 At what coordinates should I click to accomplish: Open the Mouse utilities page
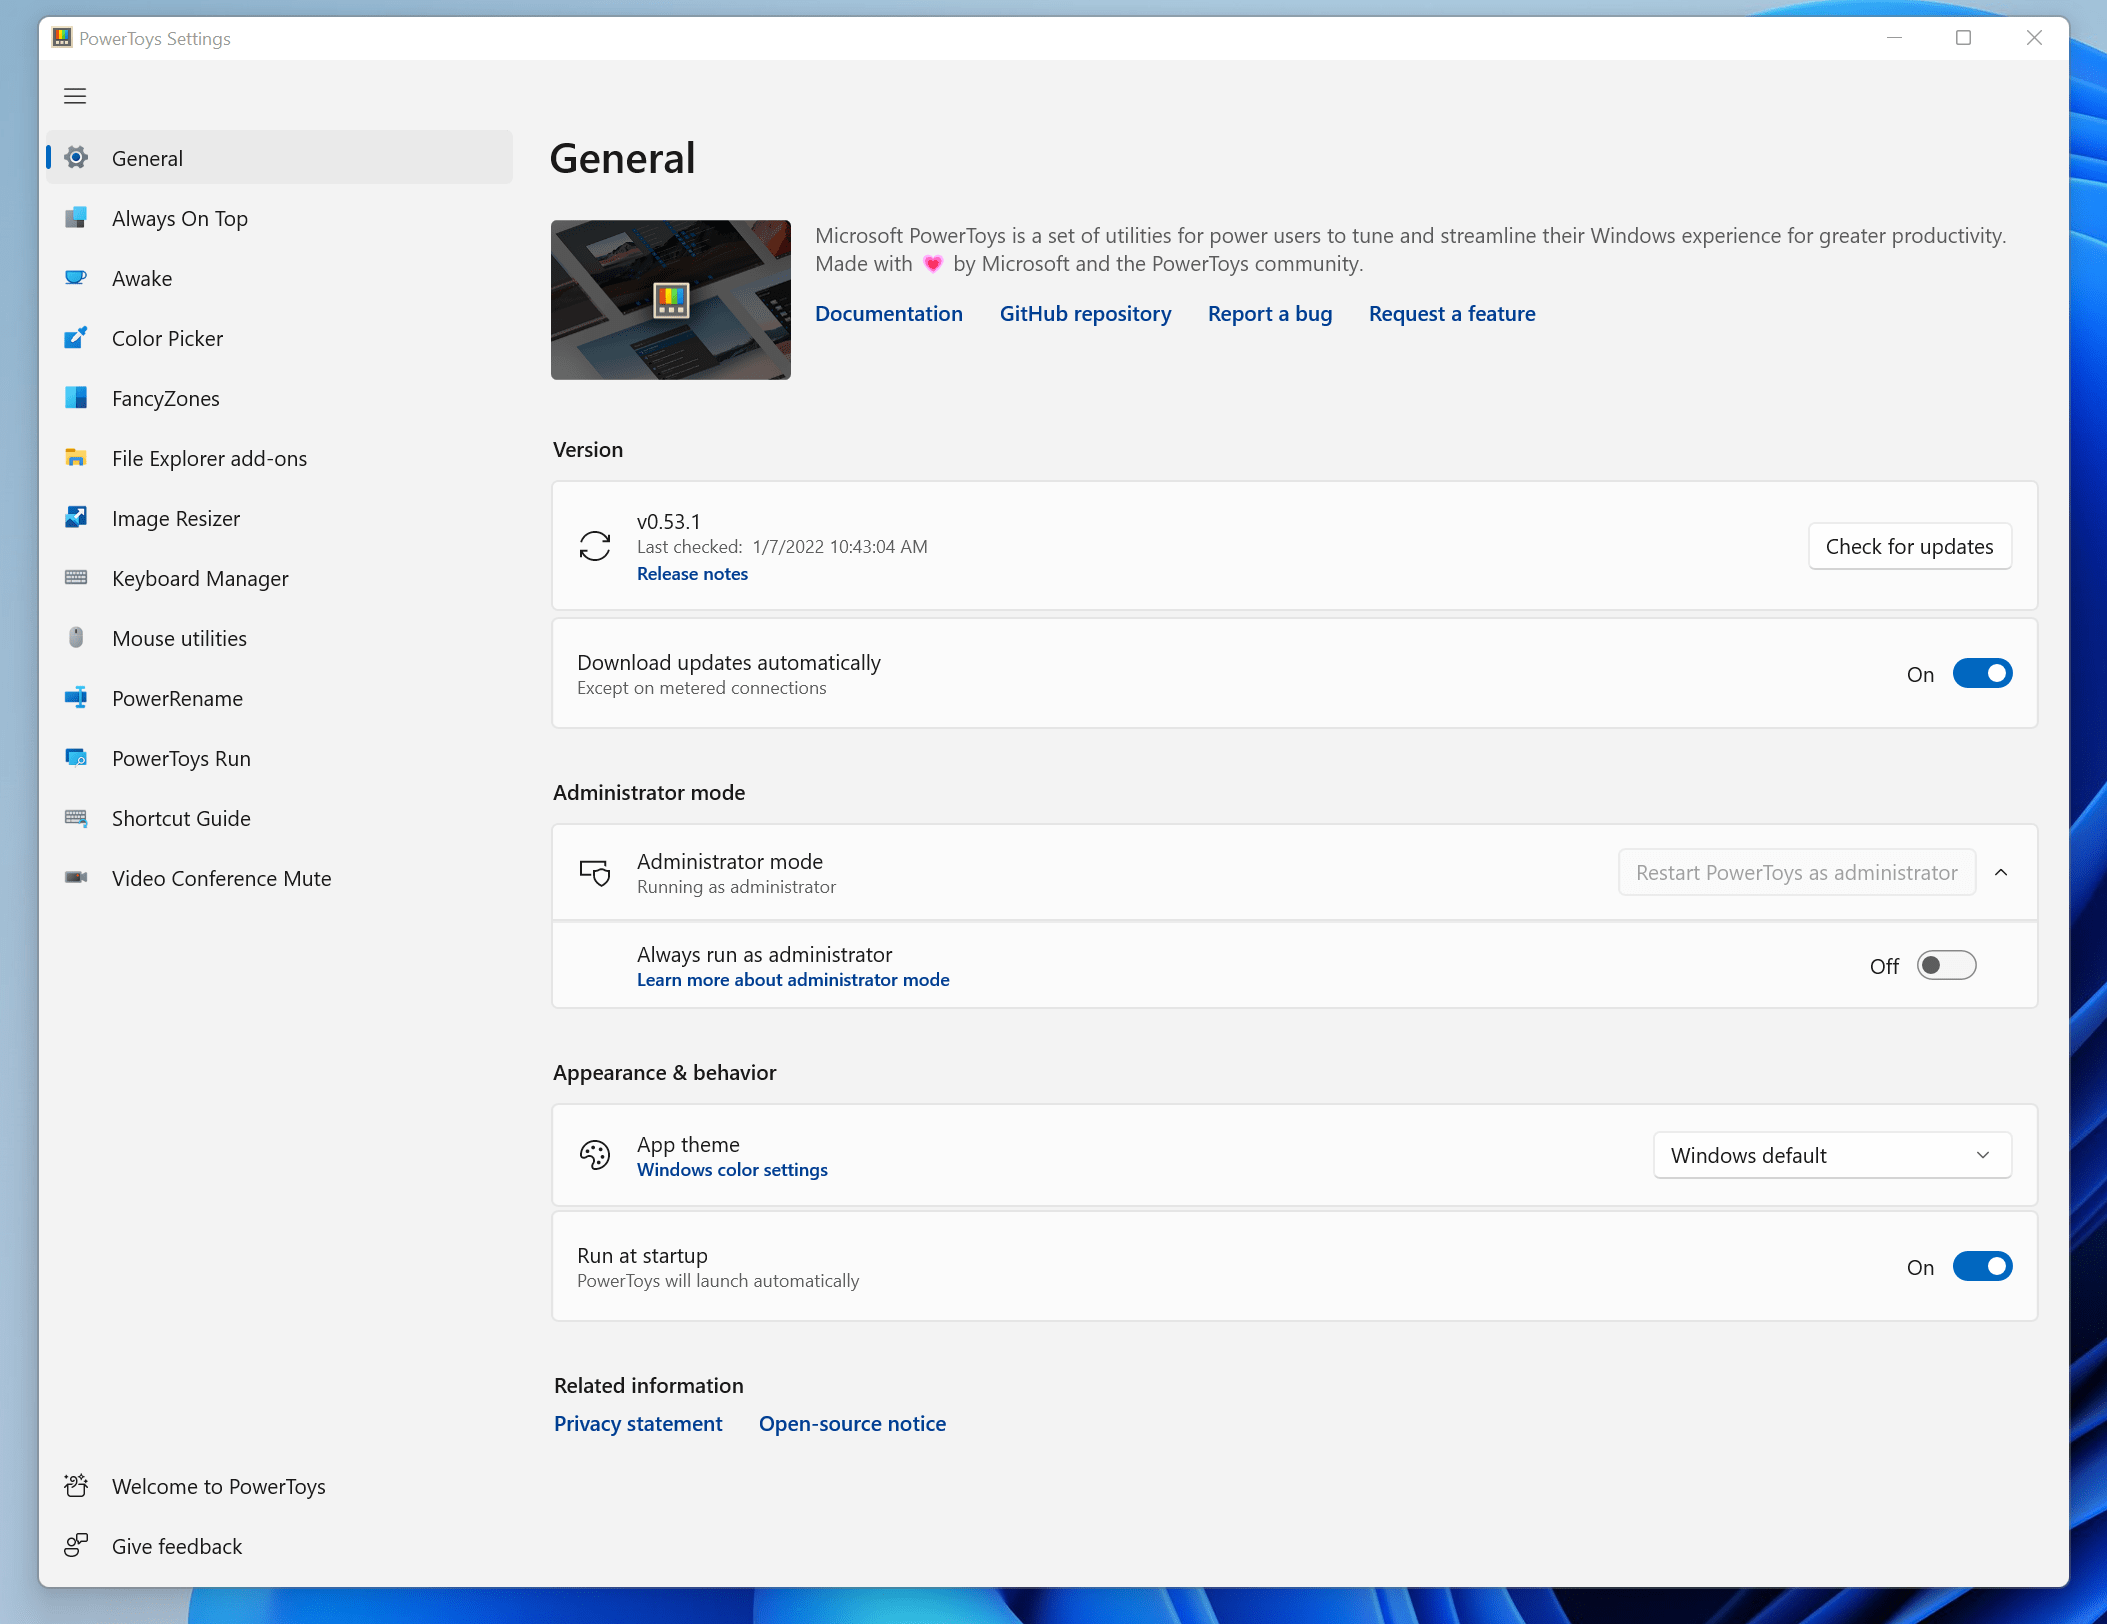[179, 638]
